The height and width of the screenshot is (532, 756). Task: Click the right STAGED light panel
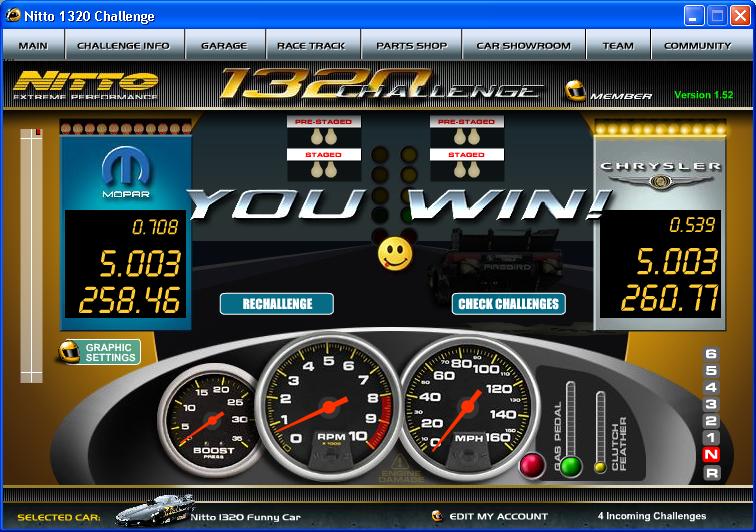tap(467, 164)
